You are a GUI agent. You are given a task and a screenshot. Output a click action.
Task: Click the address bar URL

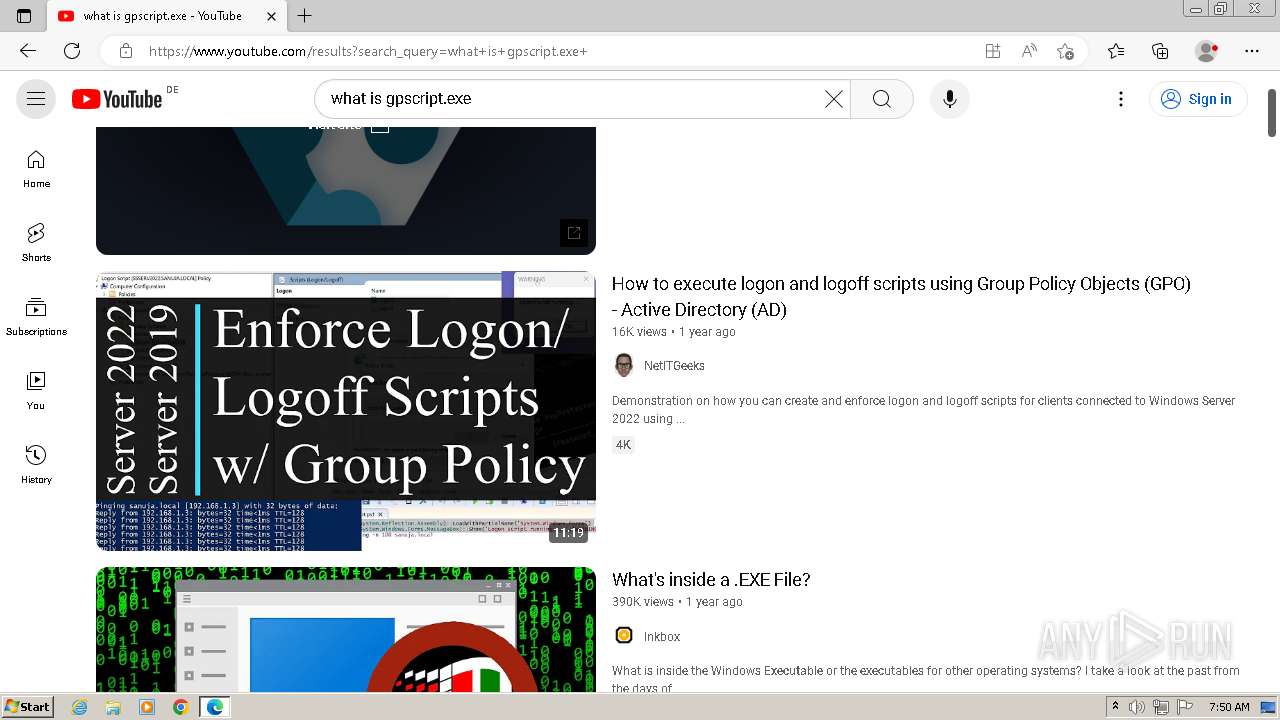(368, 51)
